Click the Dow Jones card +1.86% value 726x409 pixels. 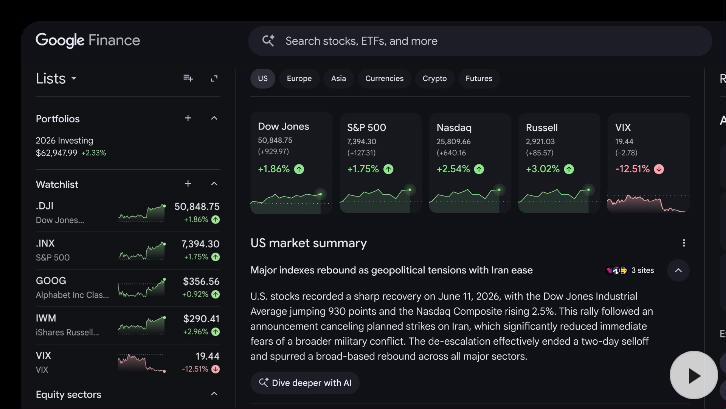274,169
